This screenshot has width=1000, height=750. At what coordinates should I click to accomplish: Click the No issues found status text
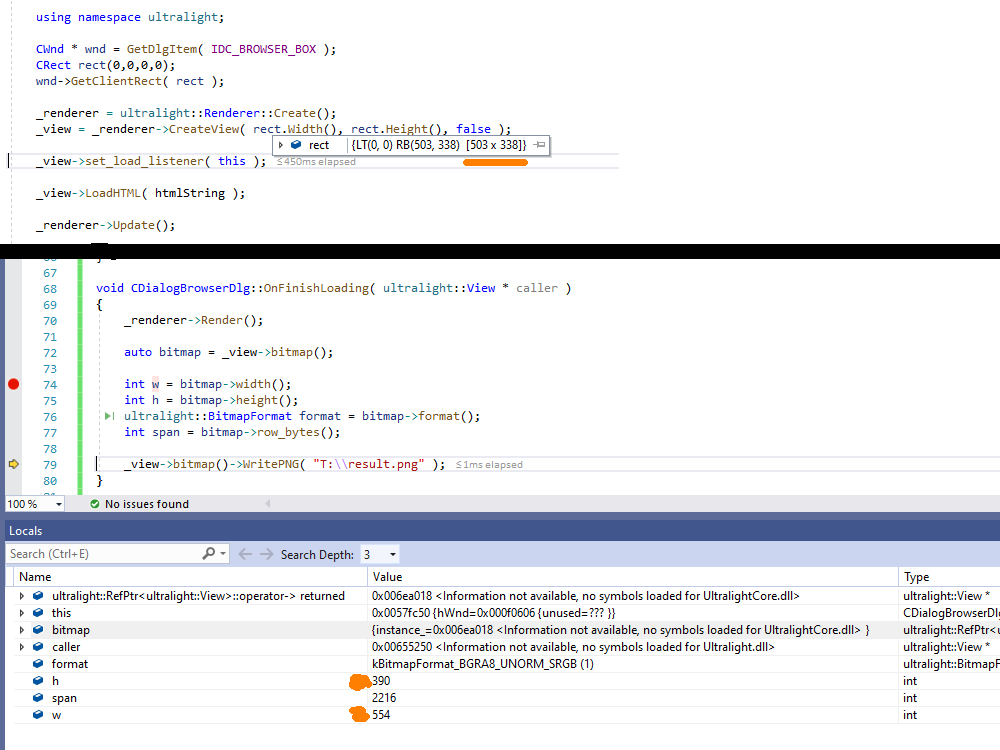click(x=147, y=504)
